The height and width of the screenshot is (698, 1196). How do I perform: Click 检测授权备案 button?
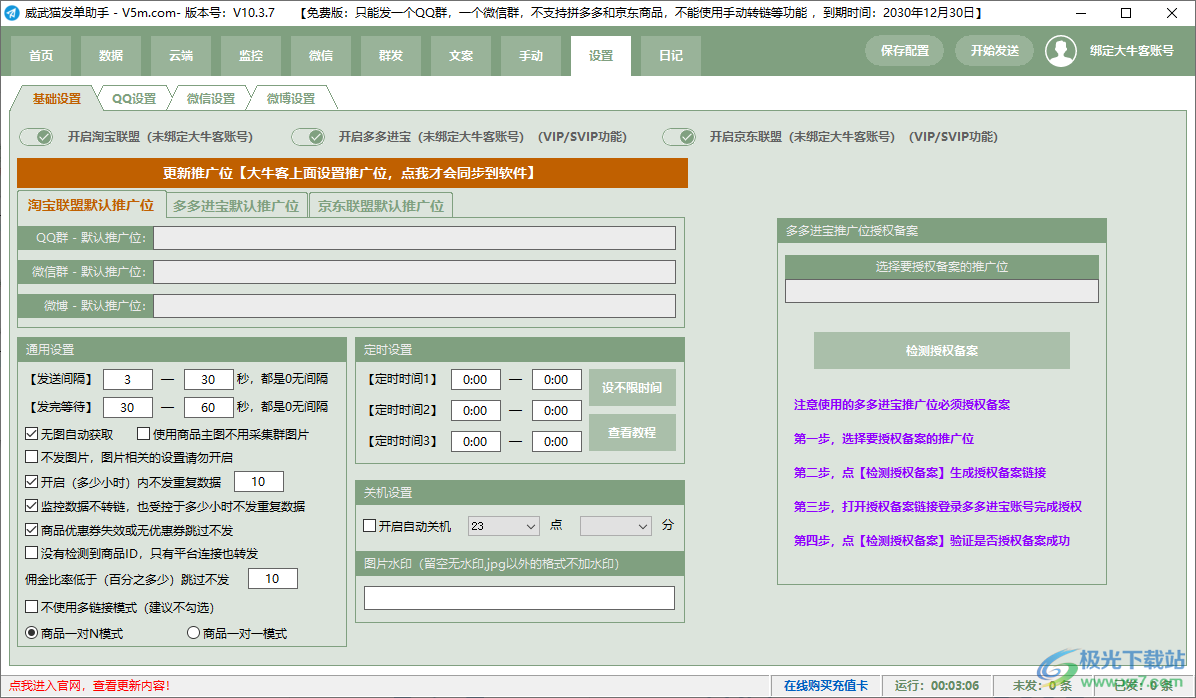(x=941, y=350)
